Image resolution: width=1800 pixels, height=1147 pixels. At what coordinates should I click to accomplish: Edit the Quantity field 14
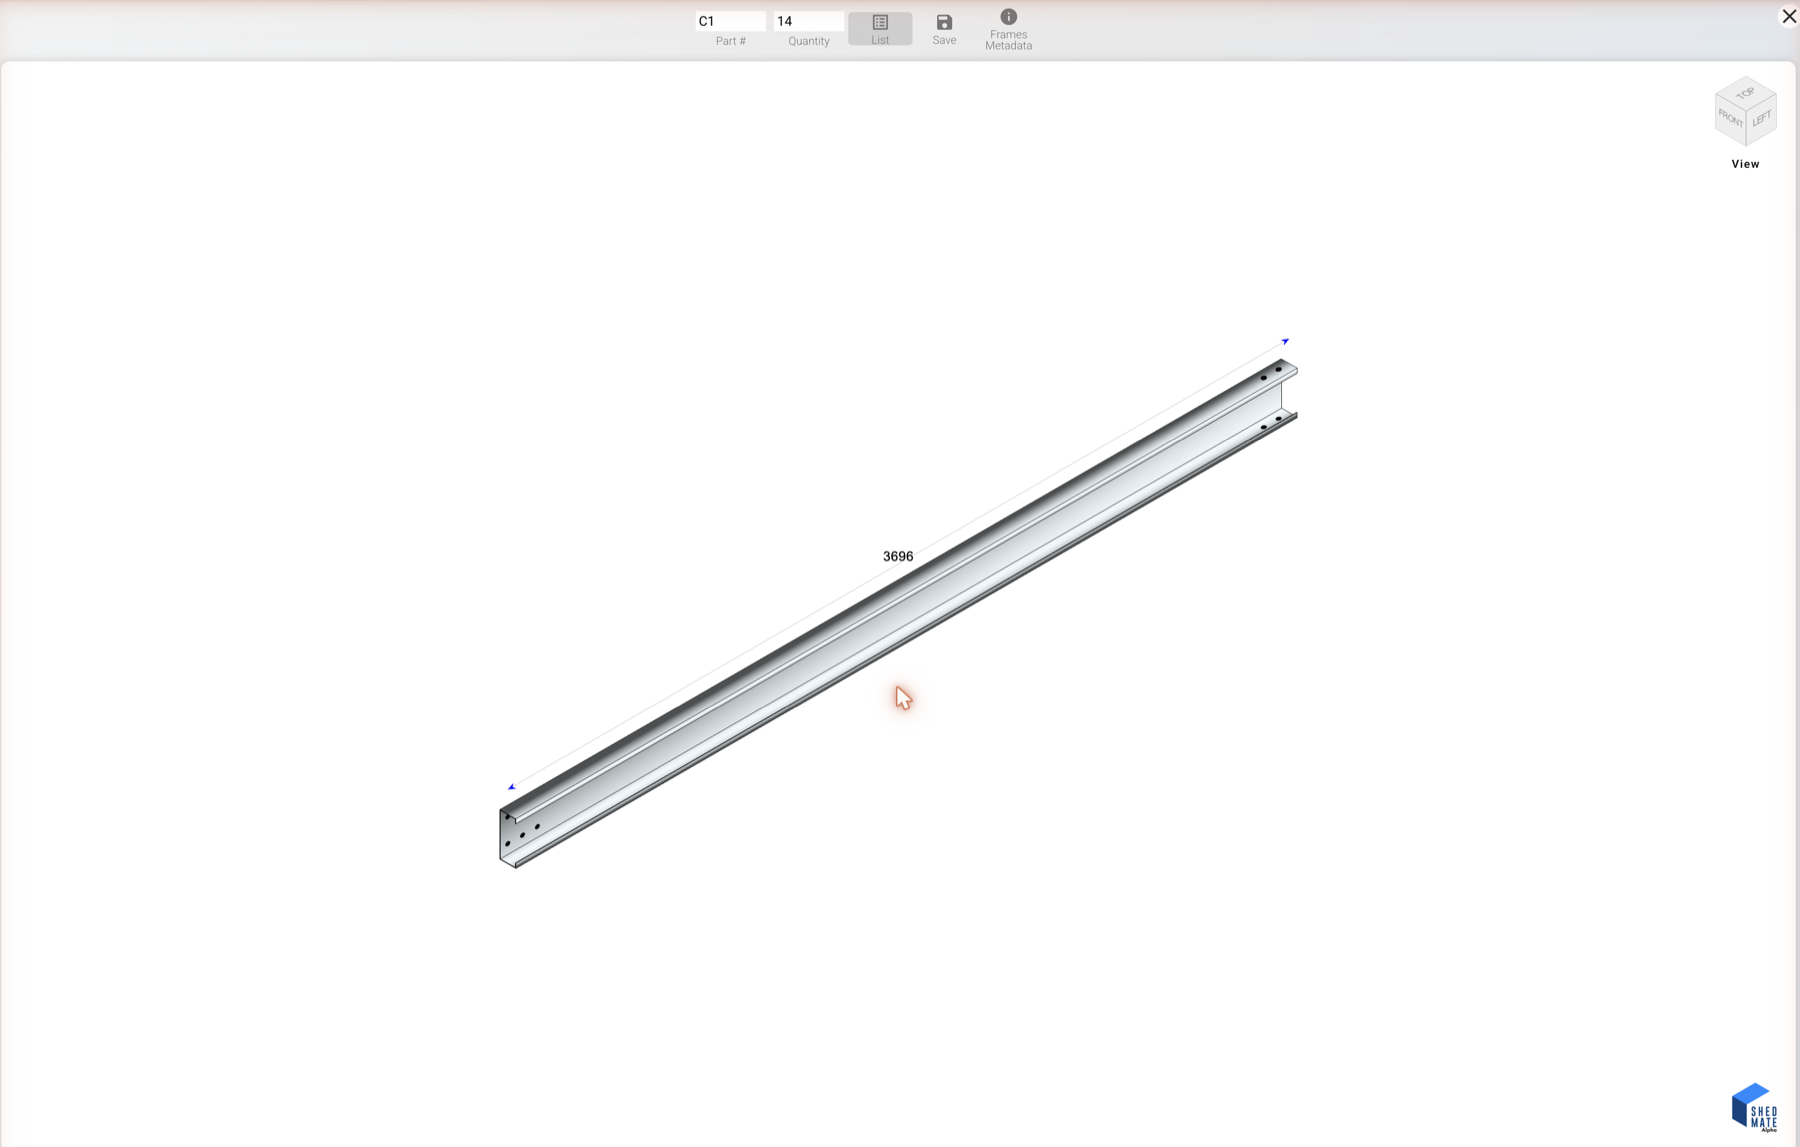click(x=808, y=21)
